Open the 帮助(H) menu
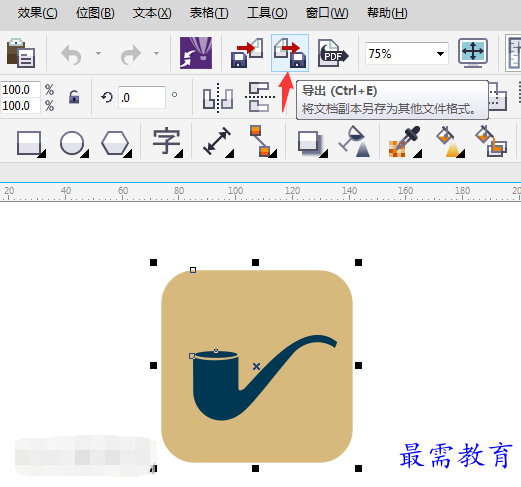The height and width of the screenshot is (487, 521). [x=387, y=13]
